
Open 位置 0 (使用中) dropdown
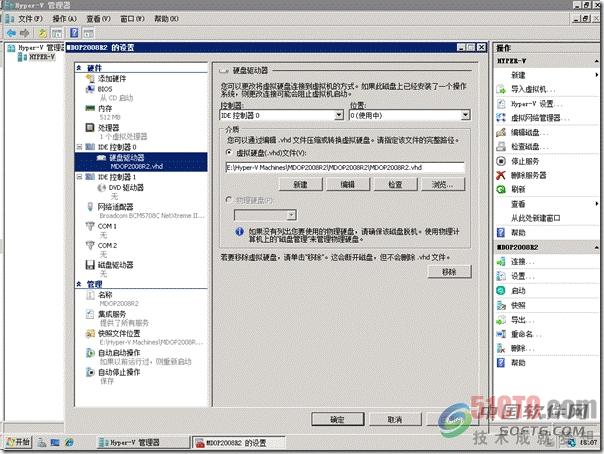465,115
